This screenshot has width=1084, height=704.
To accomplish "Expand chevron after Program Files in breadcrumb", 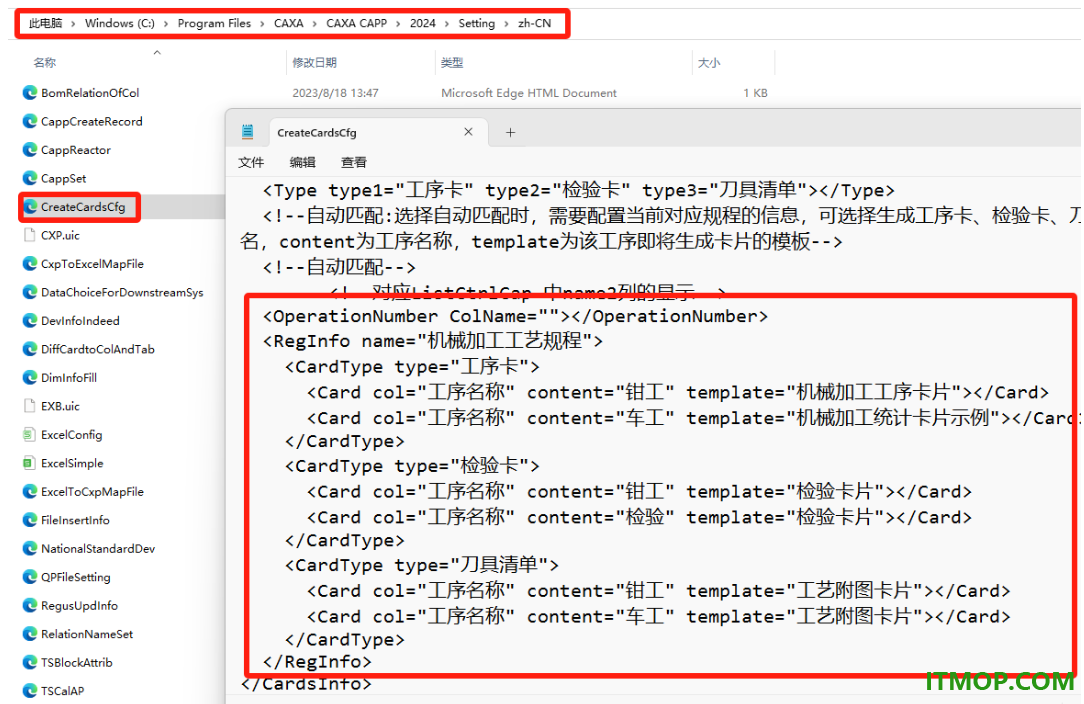I will click(x=262, y=24).
